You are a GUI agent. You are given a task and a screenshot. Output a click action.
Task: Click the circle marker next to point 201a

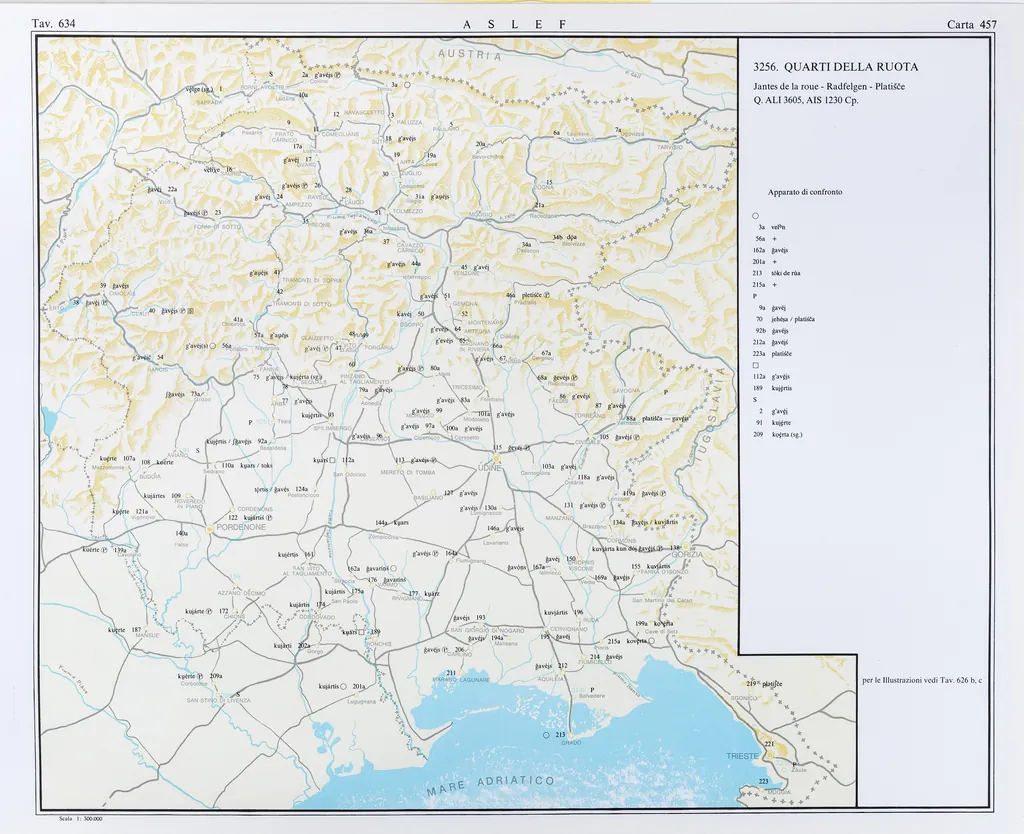pos(343,687)
